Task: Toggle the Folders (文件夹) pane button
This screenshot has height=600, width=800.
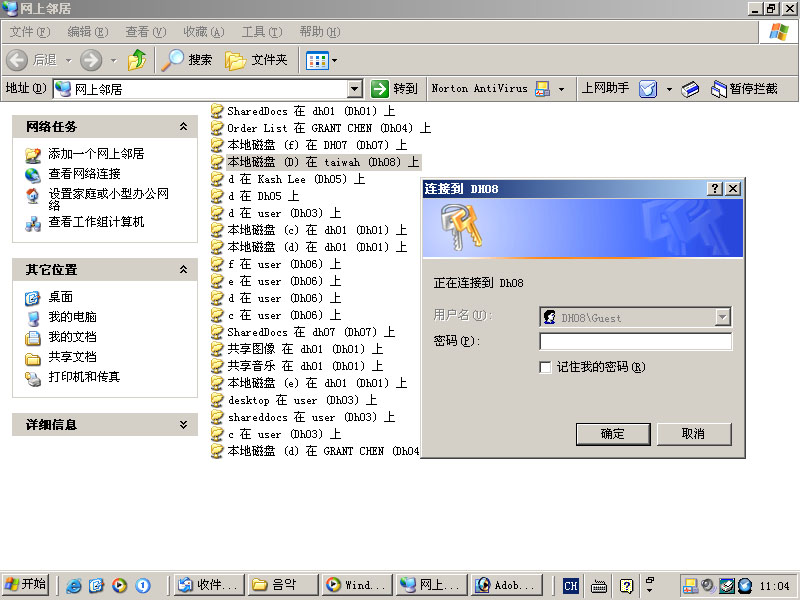Action: pos(256,60)
